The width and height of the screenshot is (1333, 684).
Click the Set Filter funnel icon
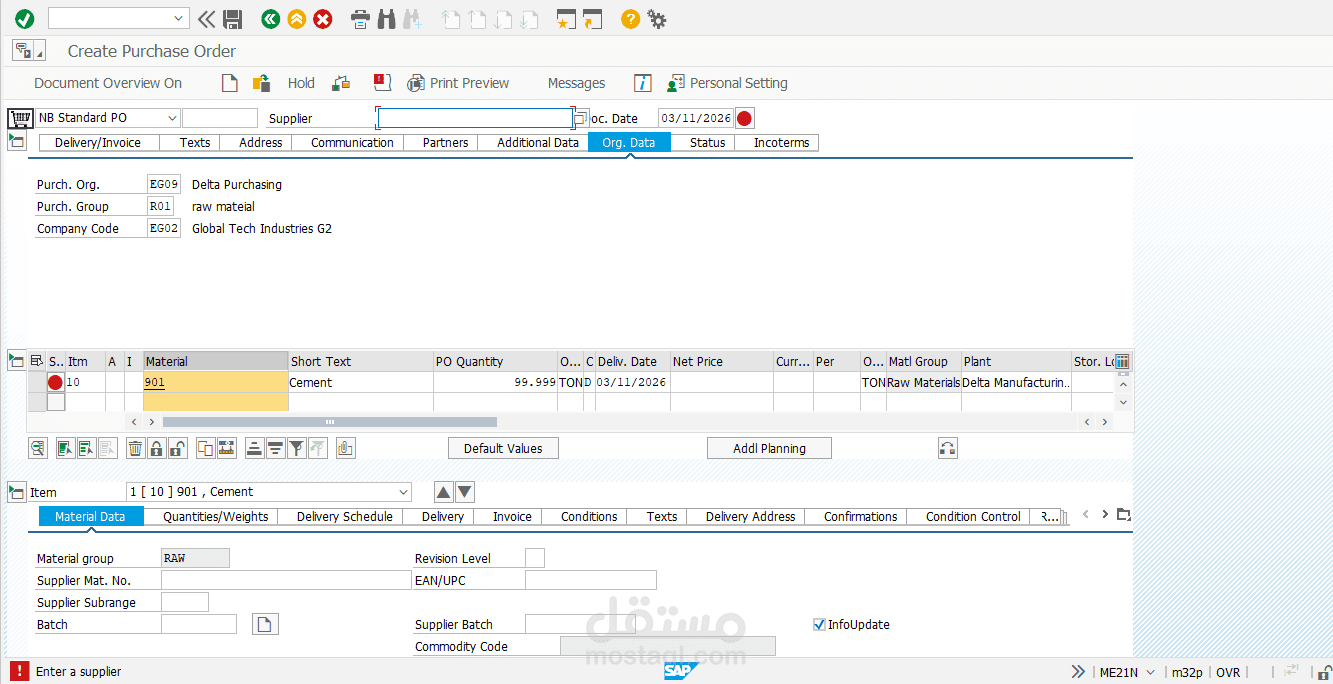pyautogui.click(x=296, y=448)
